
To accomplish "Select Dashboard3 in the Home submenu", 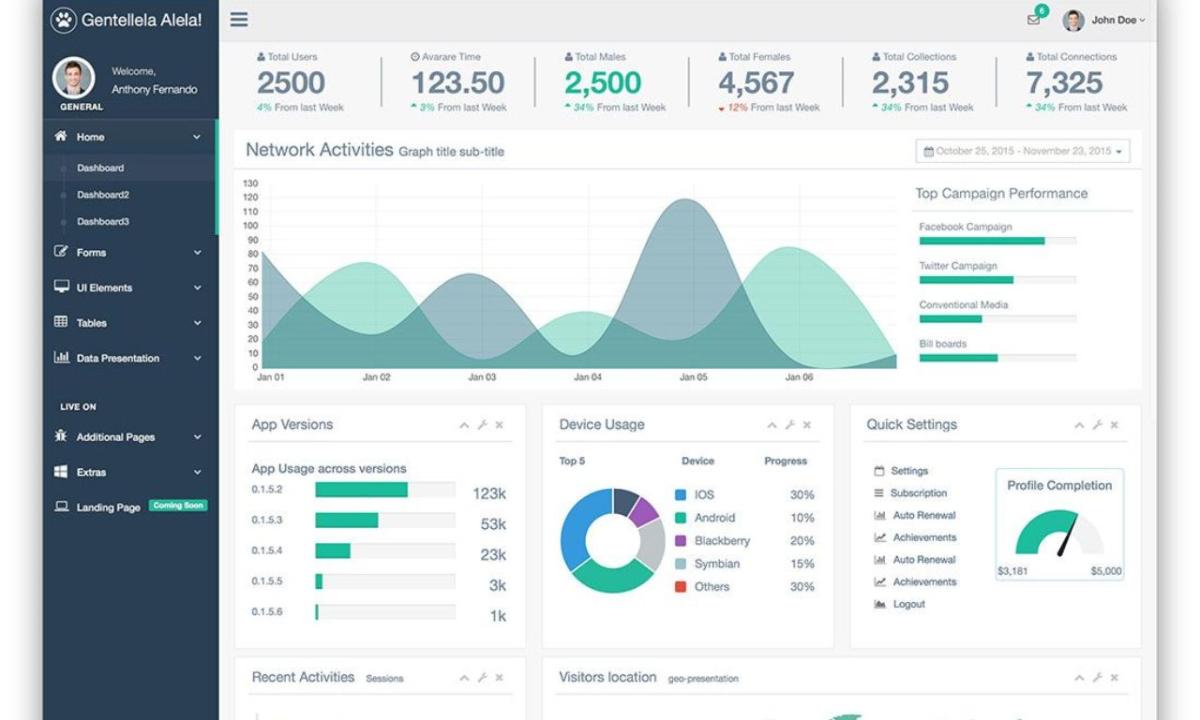I will [103, 221].
